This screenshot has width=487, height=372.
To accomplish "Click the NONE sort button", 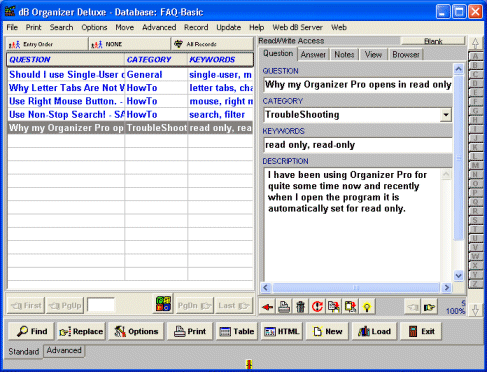I will tap(130, 44).
